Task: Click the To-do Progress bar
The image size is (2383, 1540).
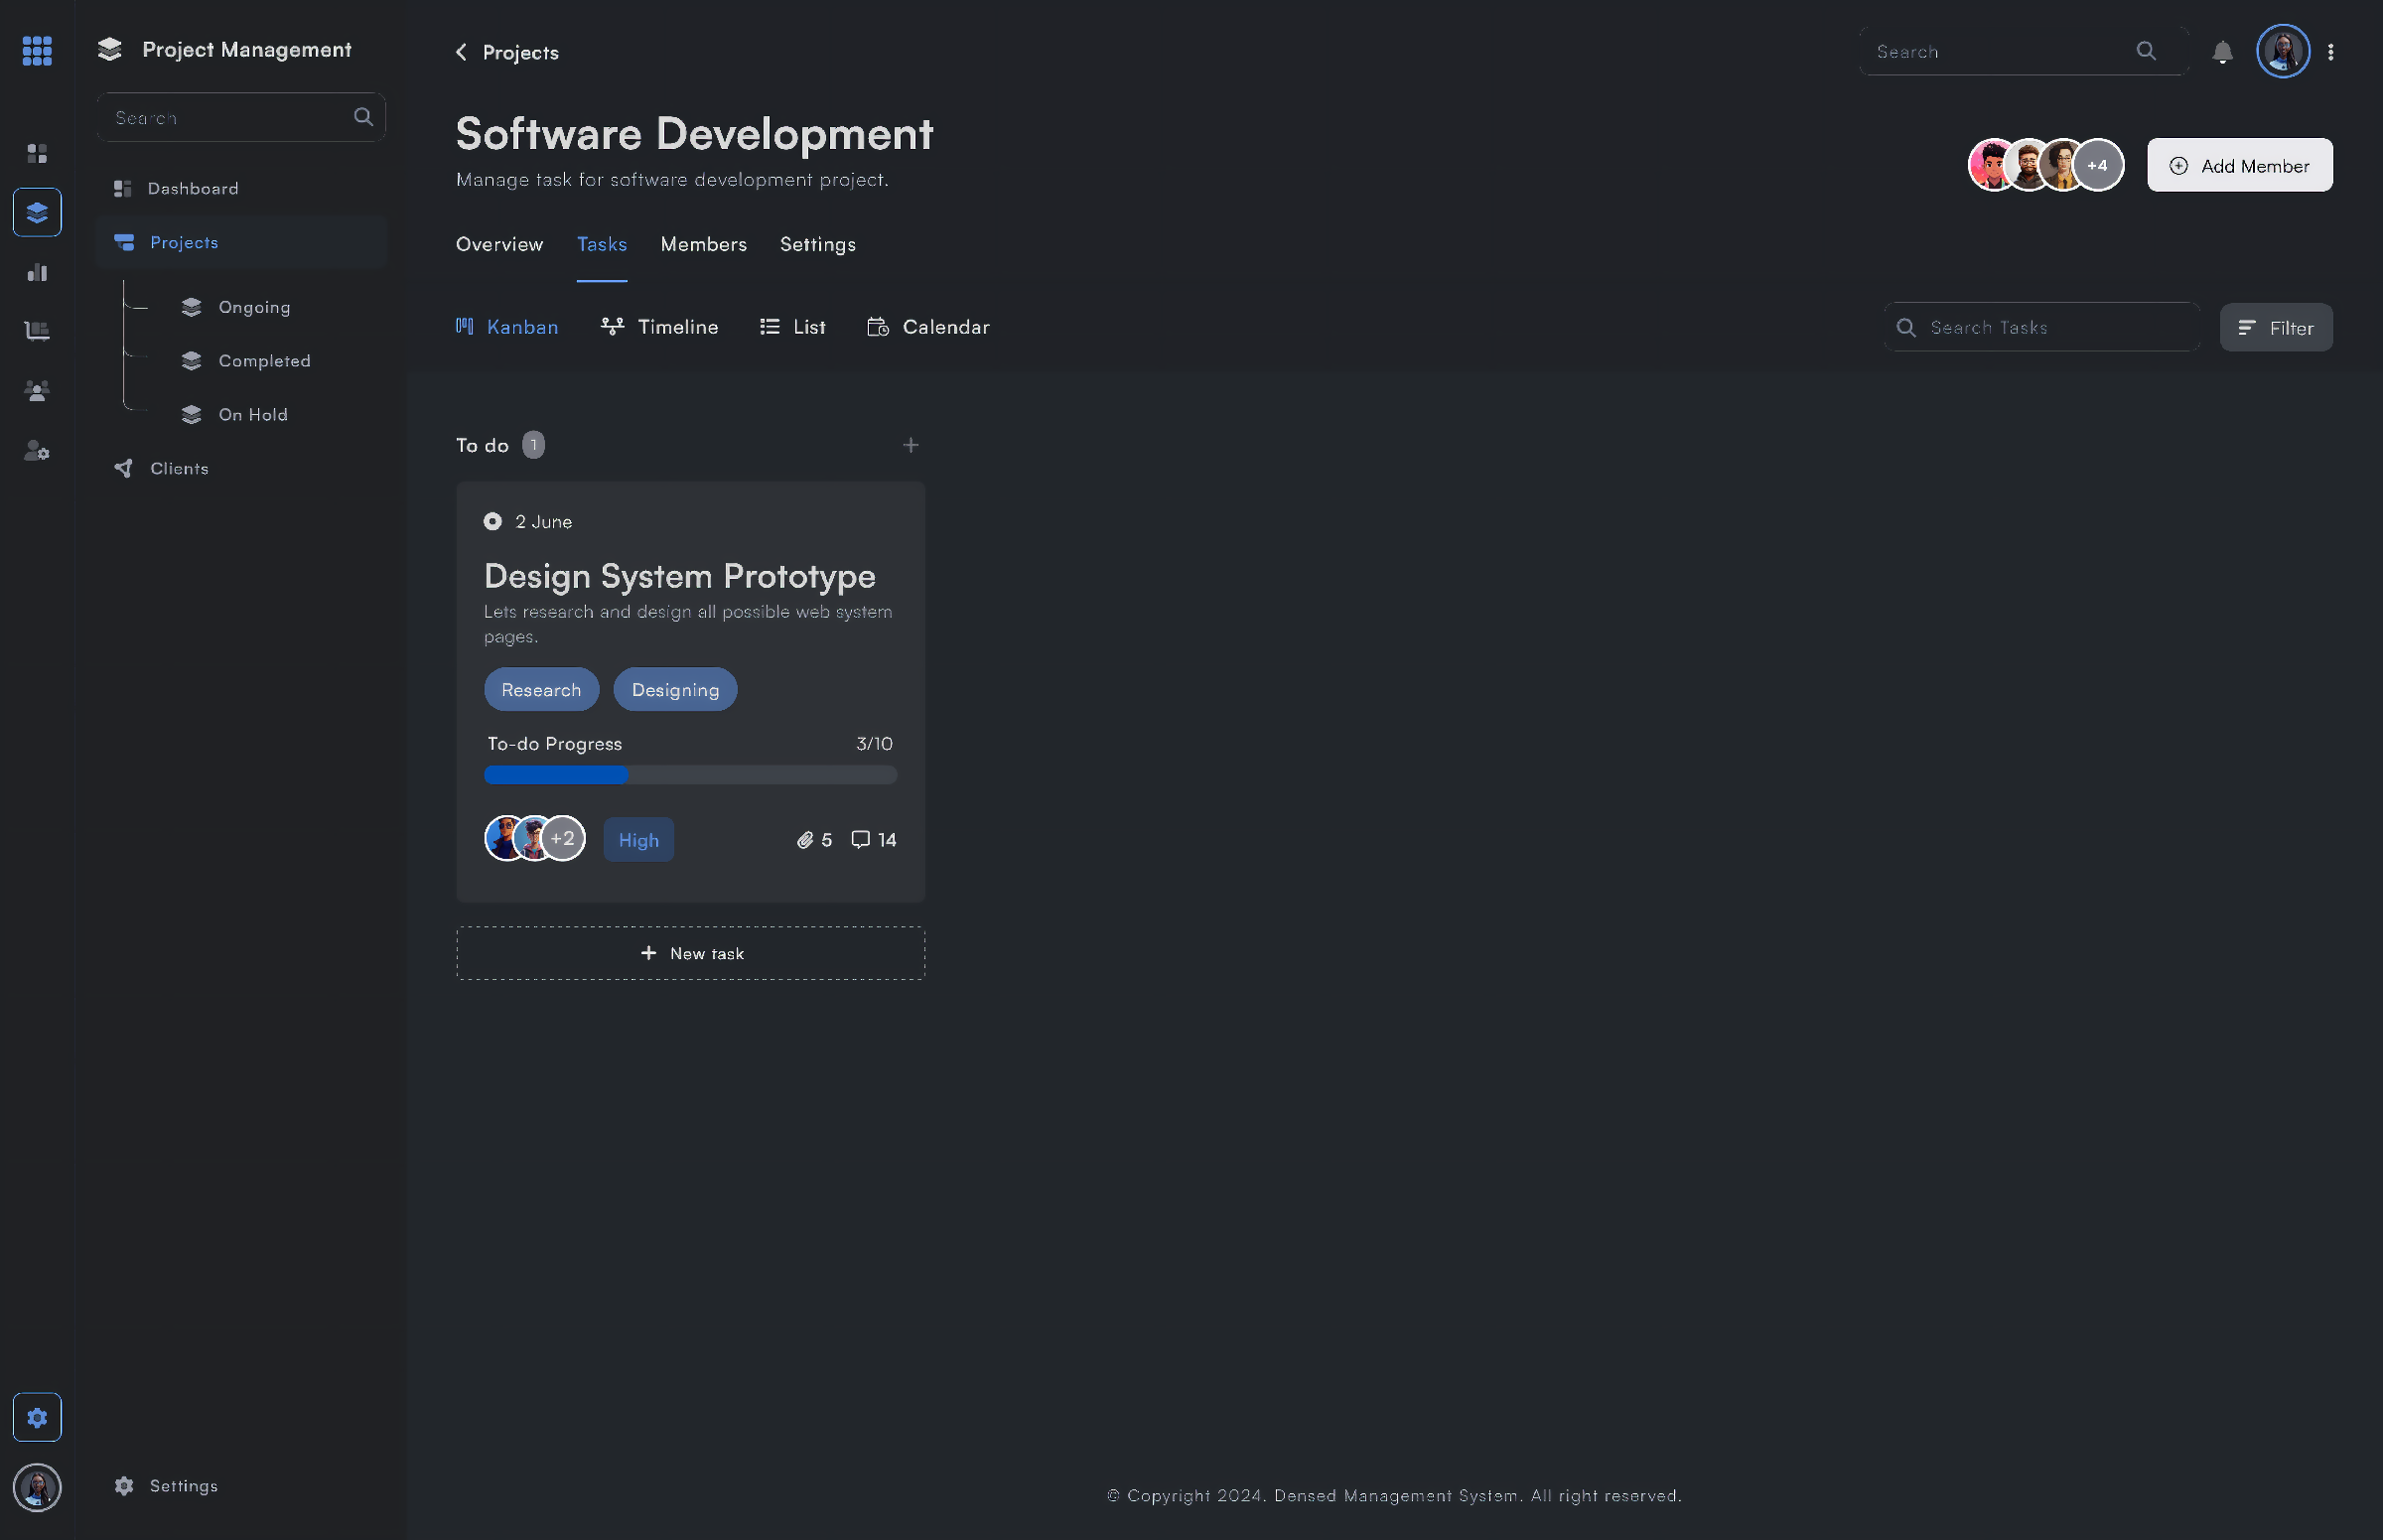Action: coord(690,775)
